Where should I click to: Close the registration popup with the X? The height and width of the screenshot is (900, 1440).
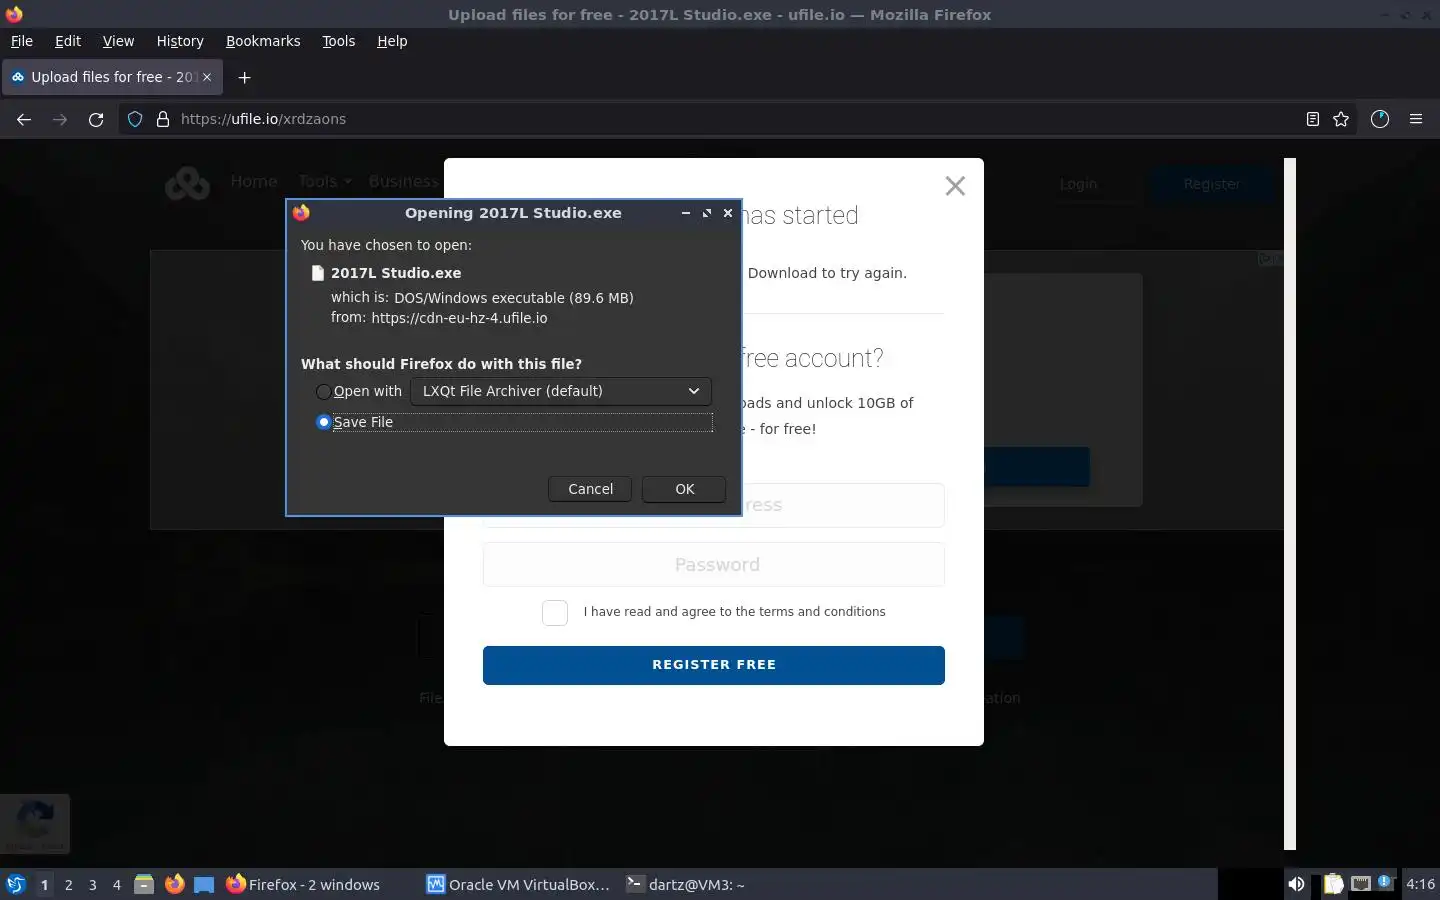(x=955, y=186)
